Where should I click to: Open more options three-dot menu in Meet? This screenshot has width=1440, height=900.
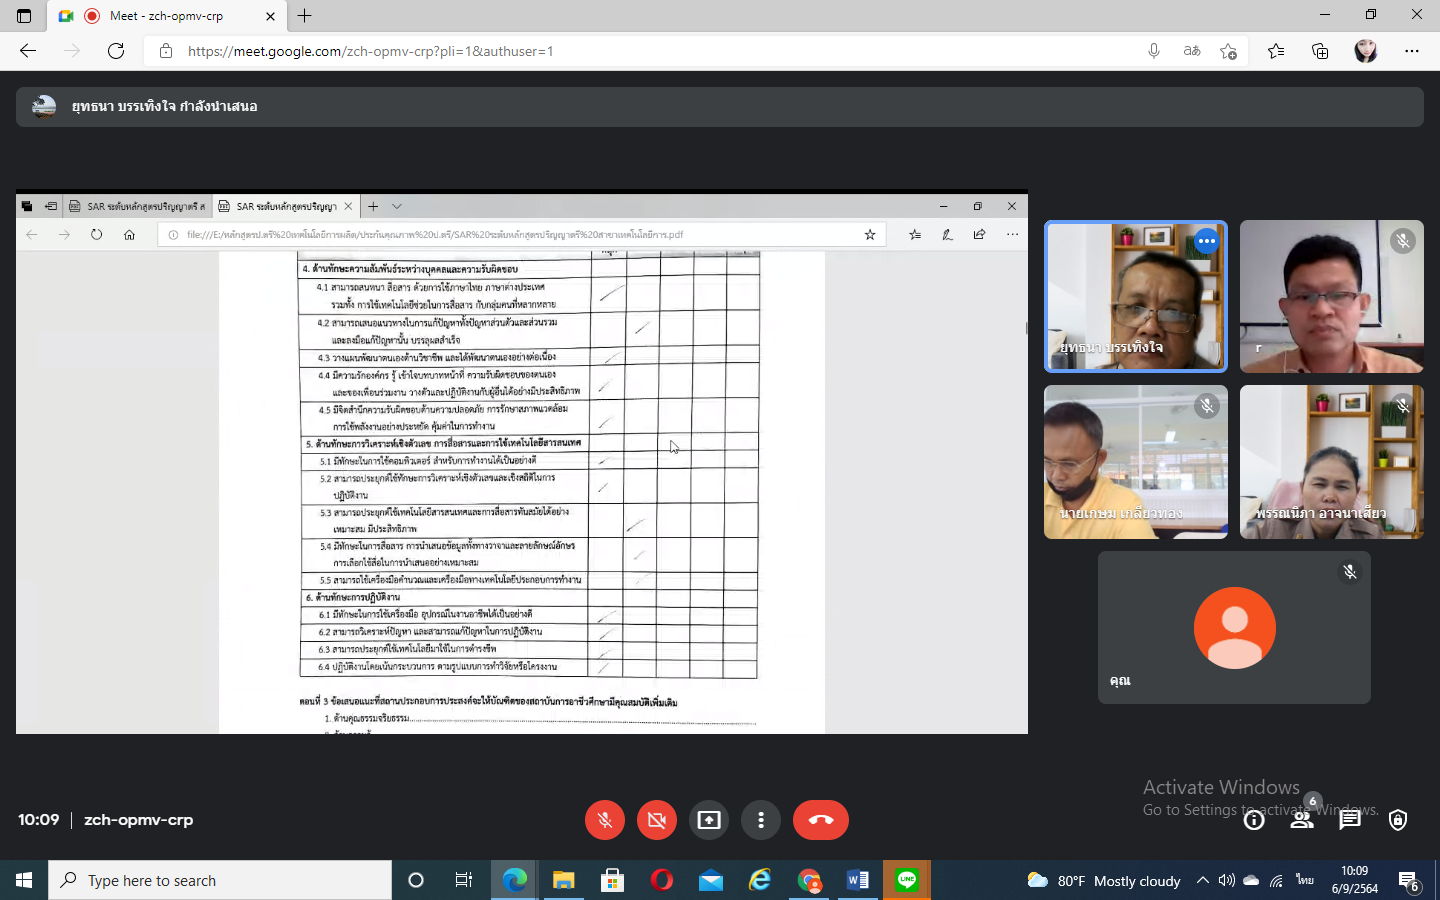click(x=761, y=820)
